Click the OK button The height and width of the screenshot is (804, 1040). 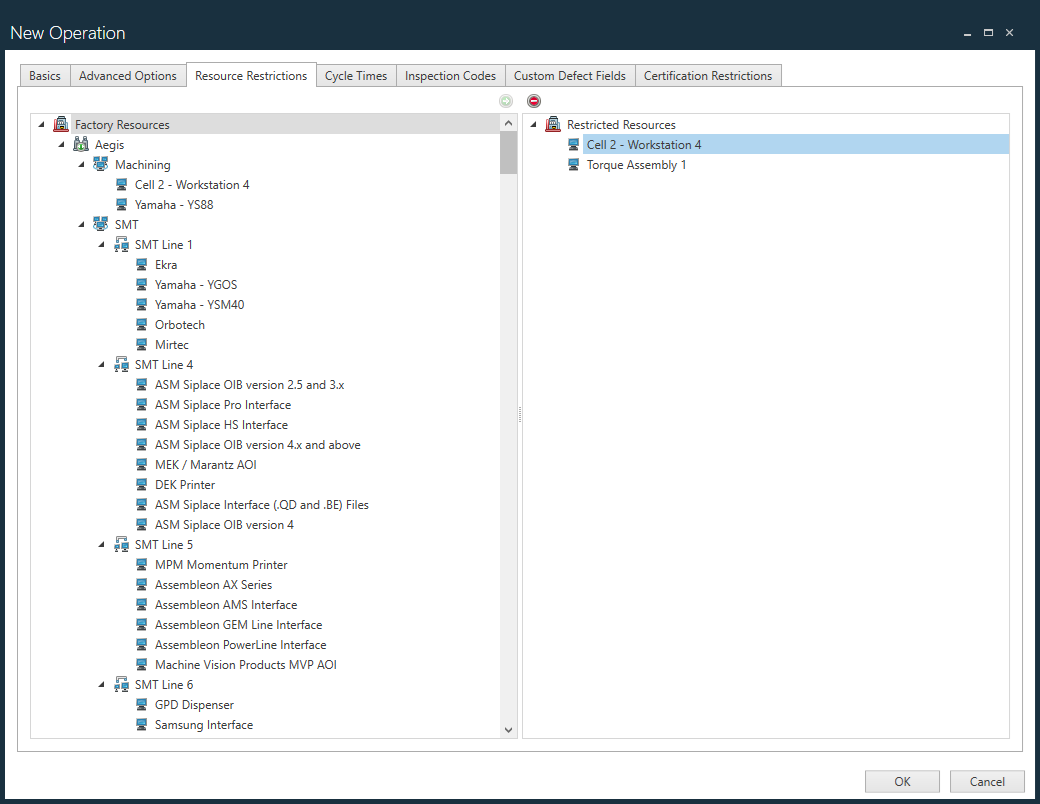902,781
